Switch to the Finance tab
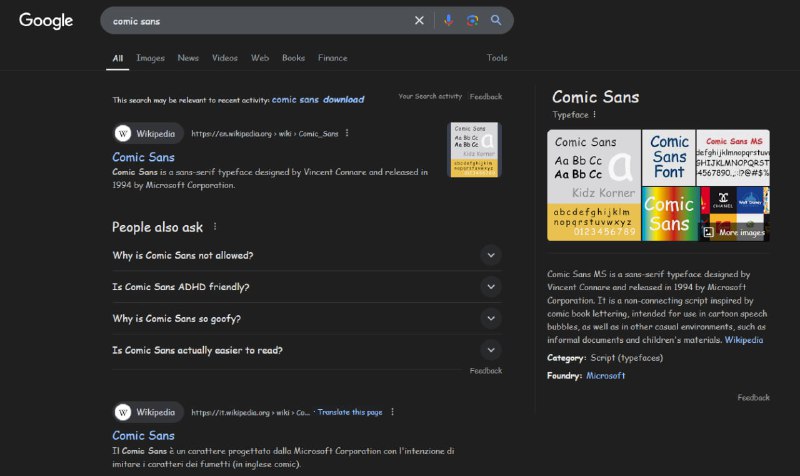The height and width of the screenshot is (476, 800). (x=333, y=58)
